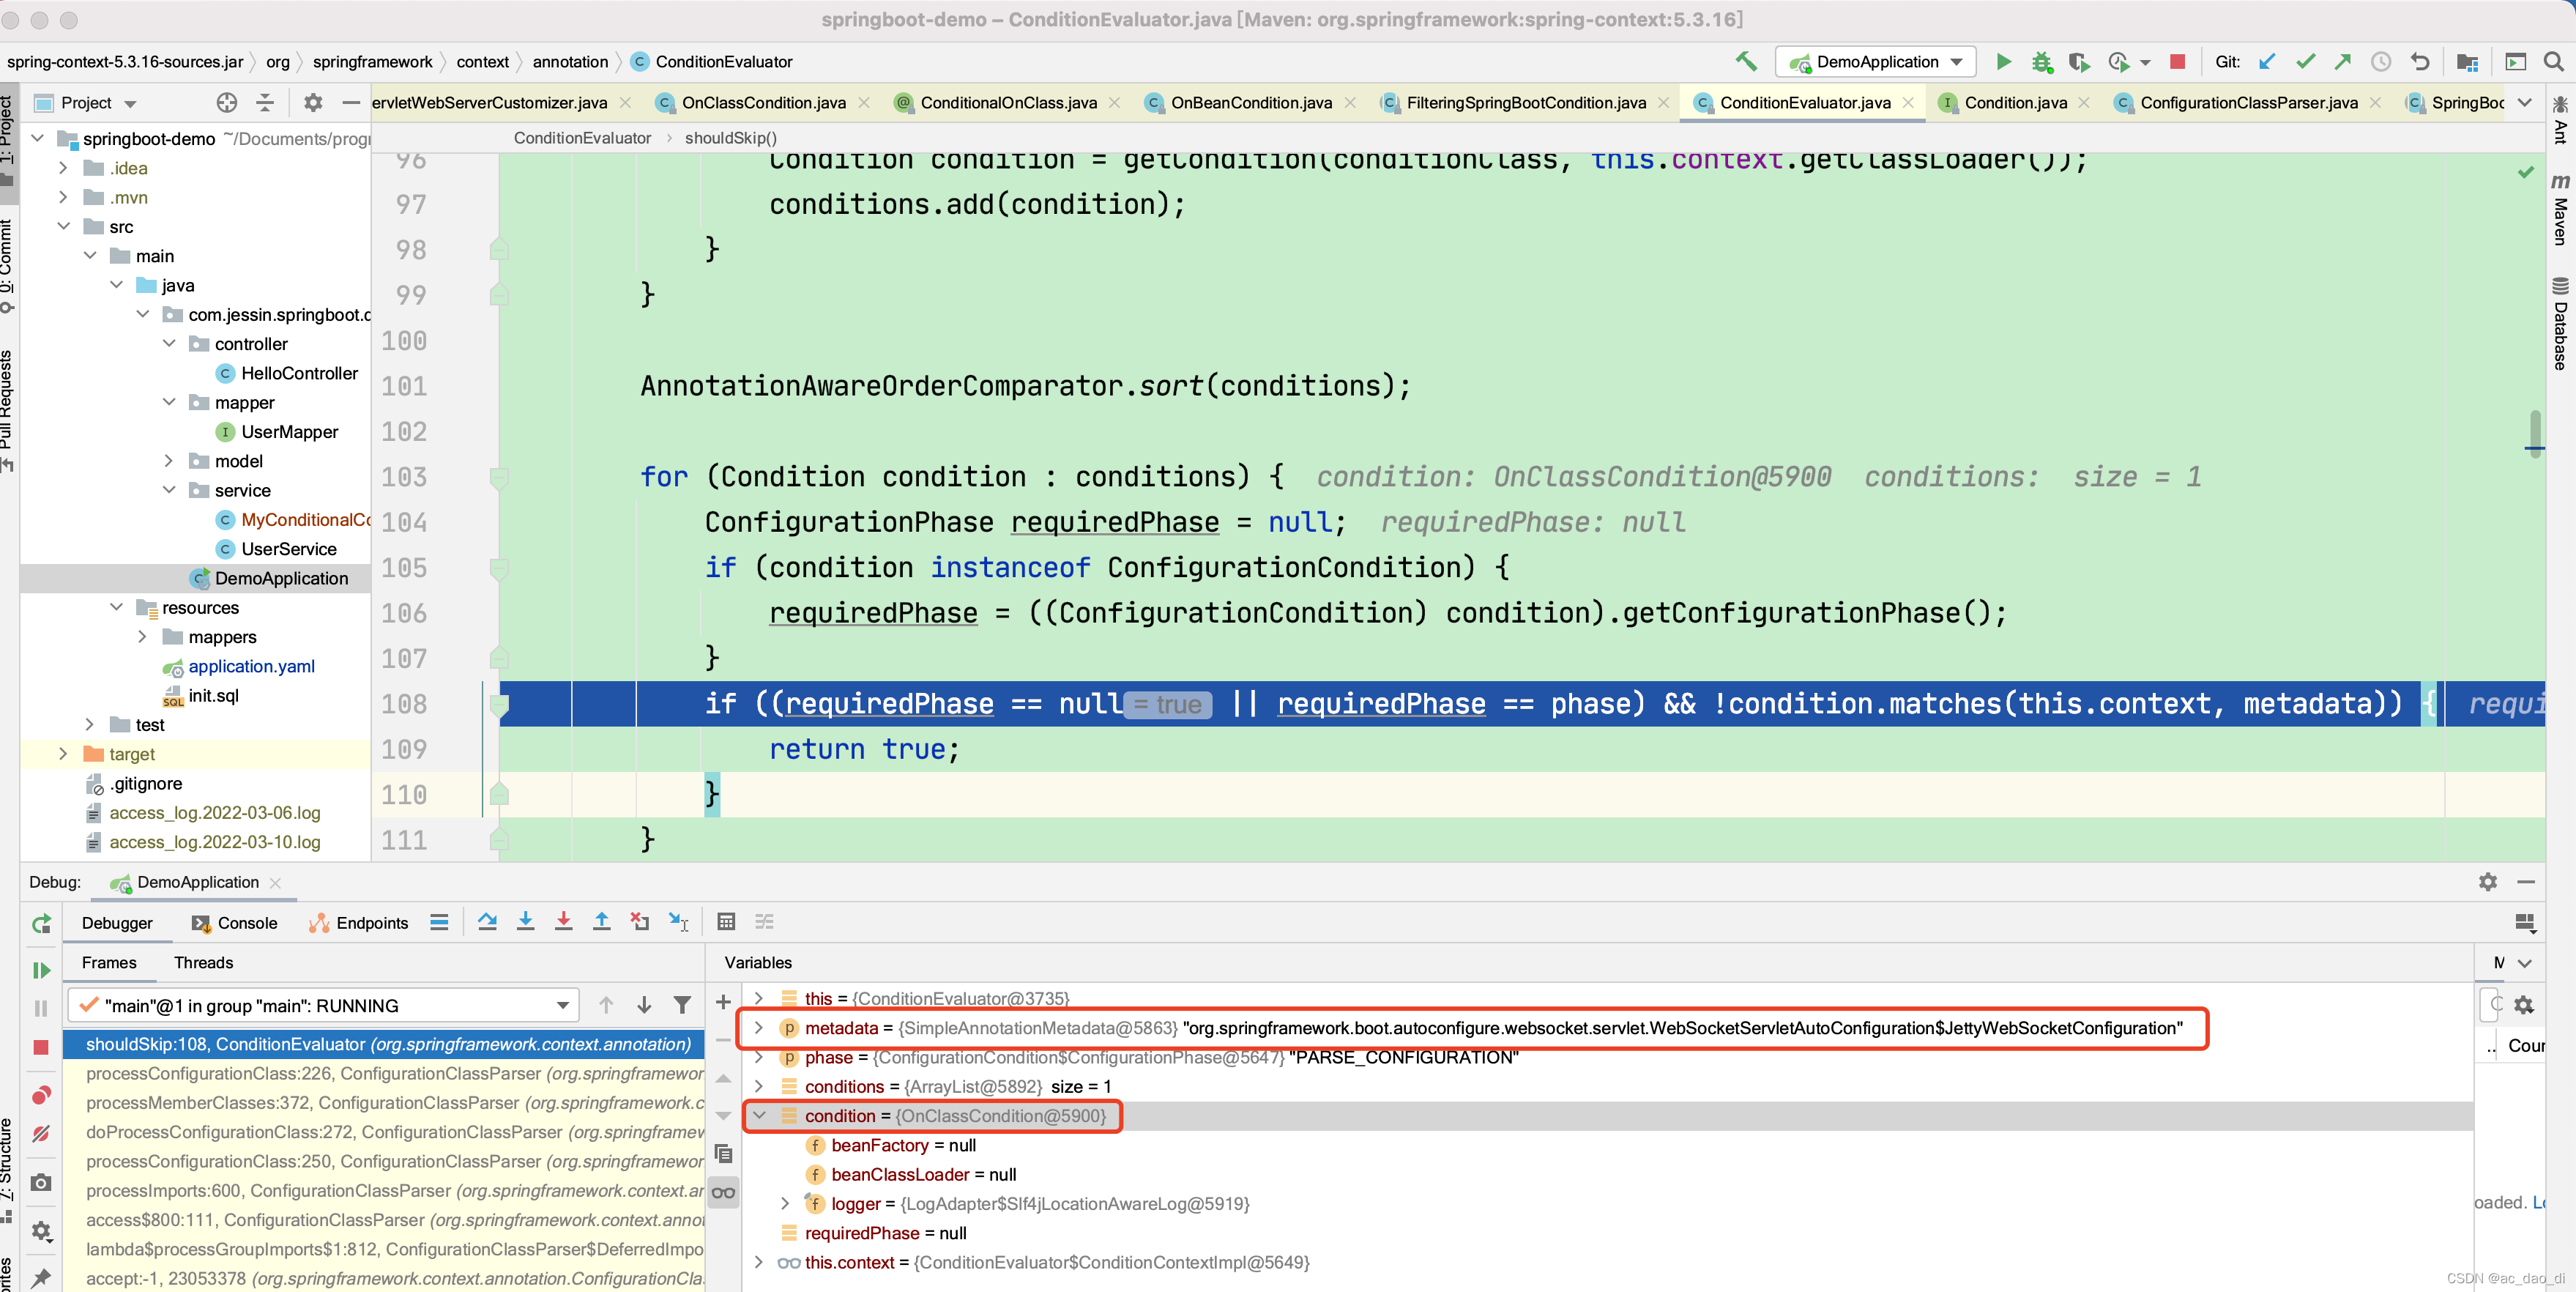Toggle the Show Execution Point icon
The height and width of the screenshot is (1292, 2576).
coord(439,922)
